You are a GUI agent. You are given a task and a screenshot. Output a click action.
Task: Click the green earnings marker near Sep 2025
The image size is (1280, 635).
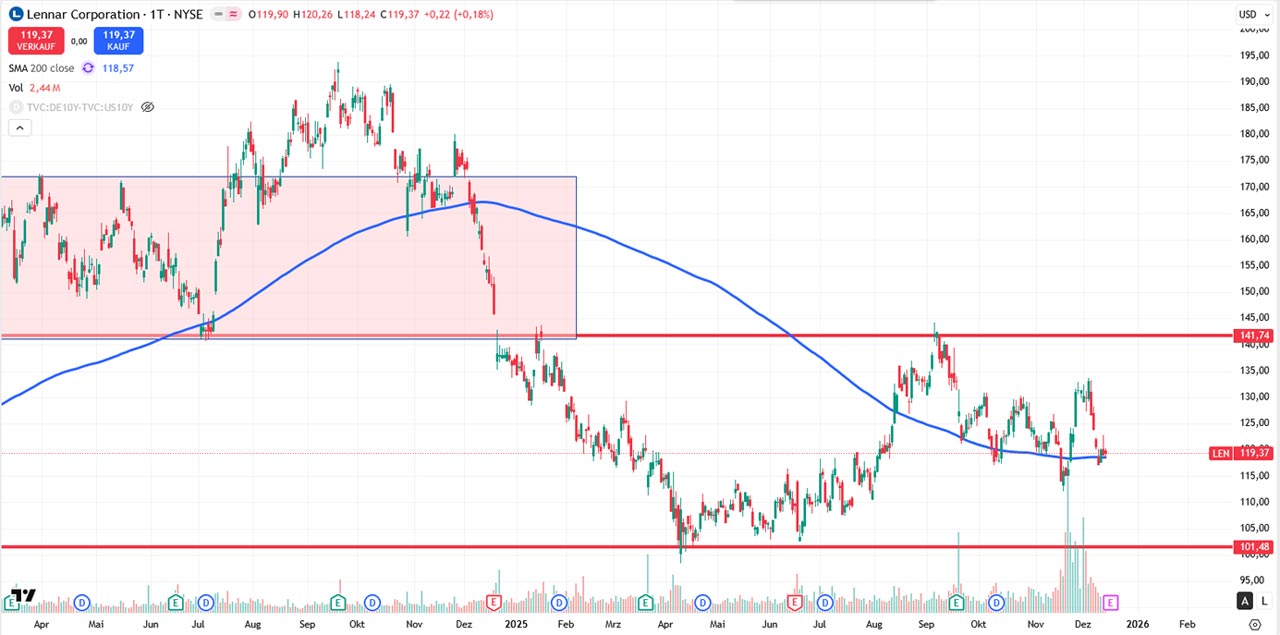click(x=956, y=602)
